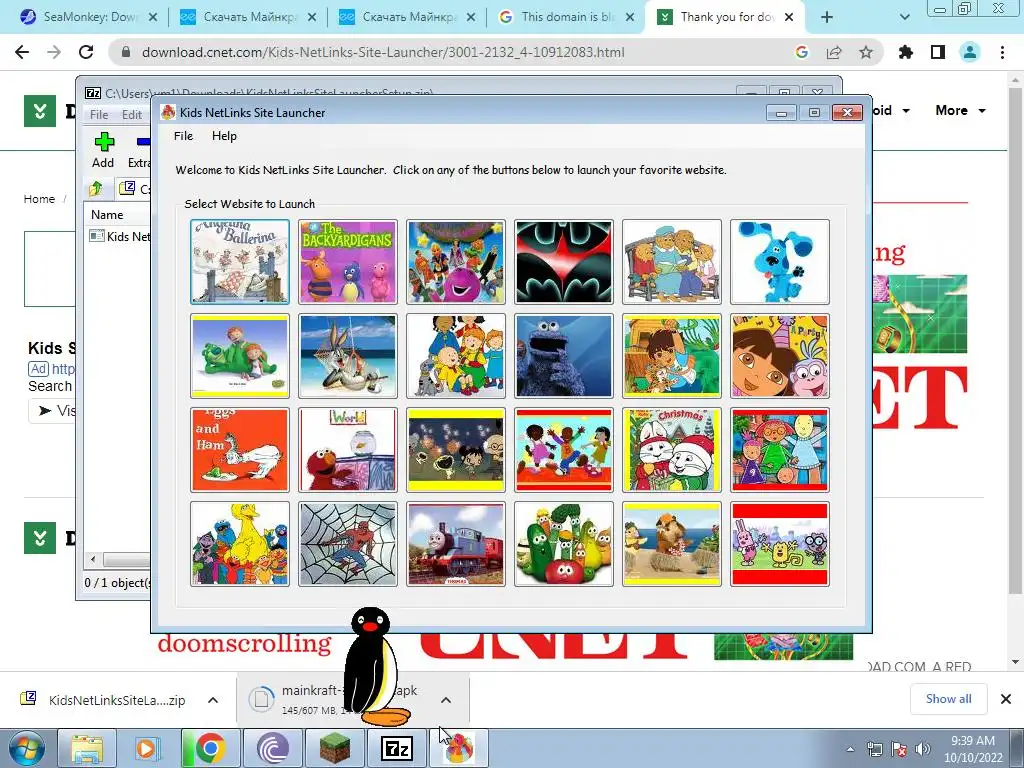Launch the Elmo's World website

(347, 450)
